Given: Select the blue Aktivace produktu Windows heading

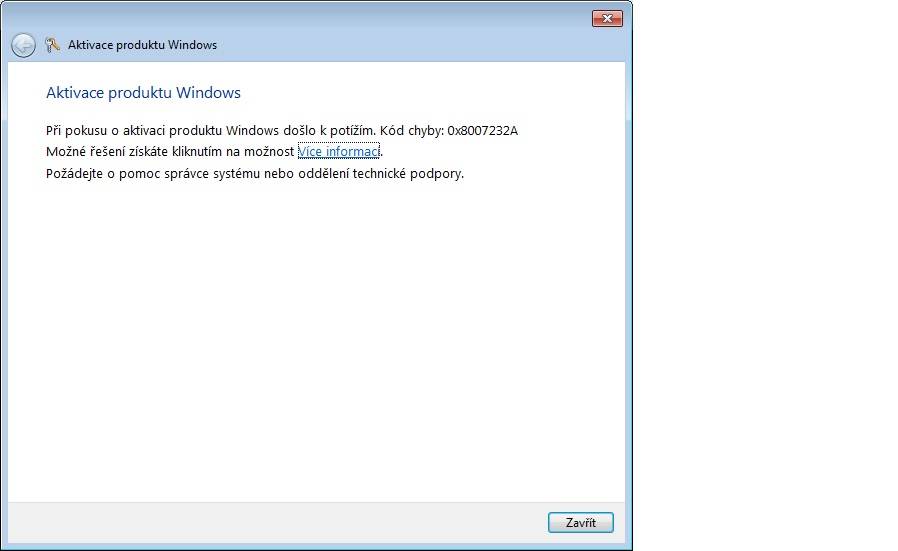Looking at the screenshot, I should pyautogui.click(x=143, y=93).
